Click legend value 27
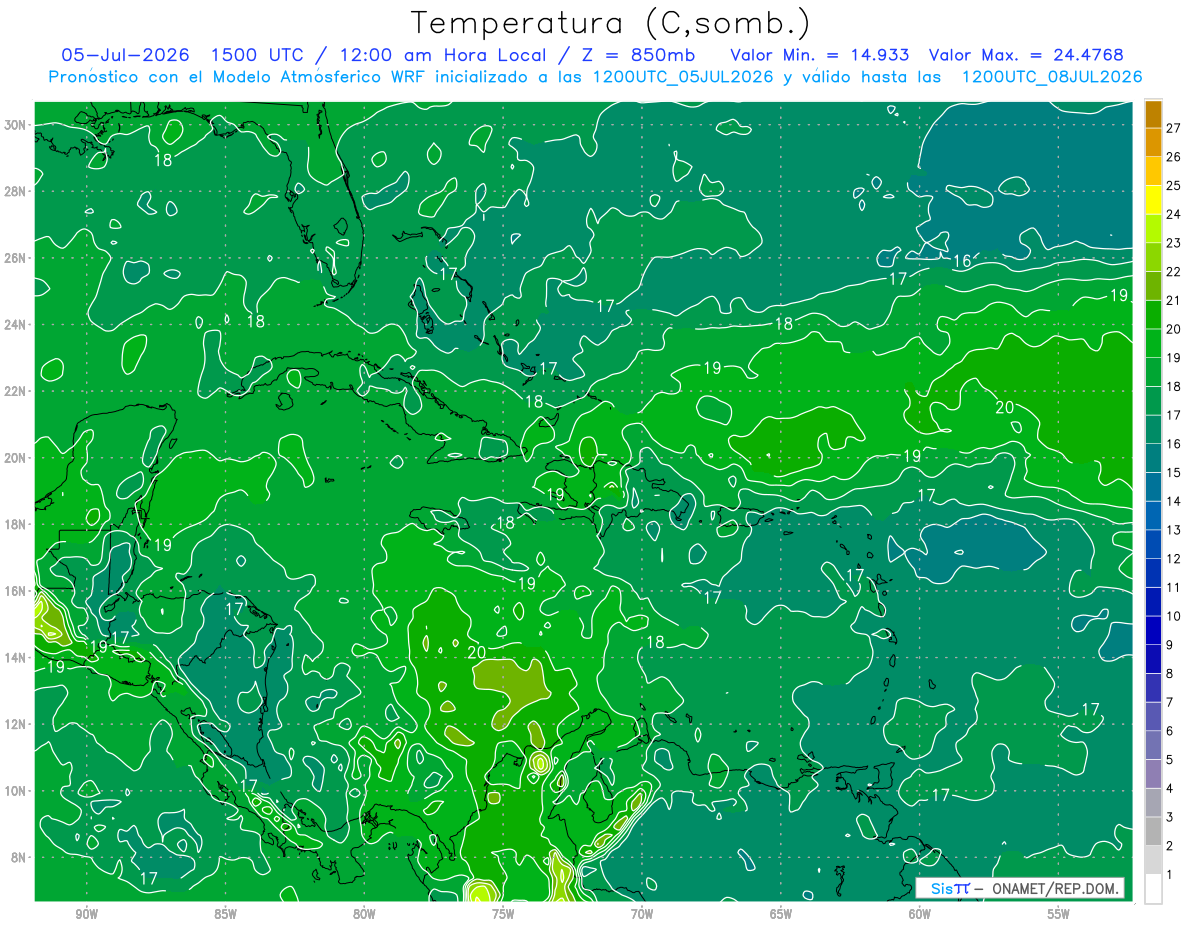 [1173, 127]
